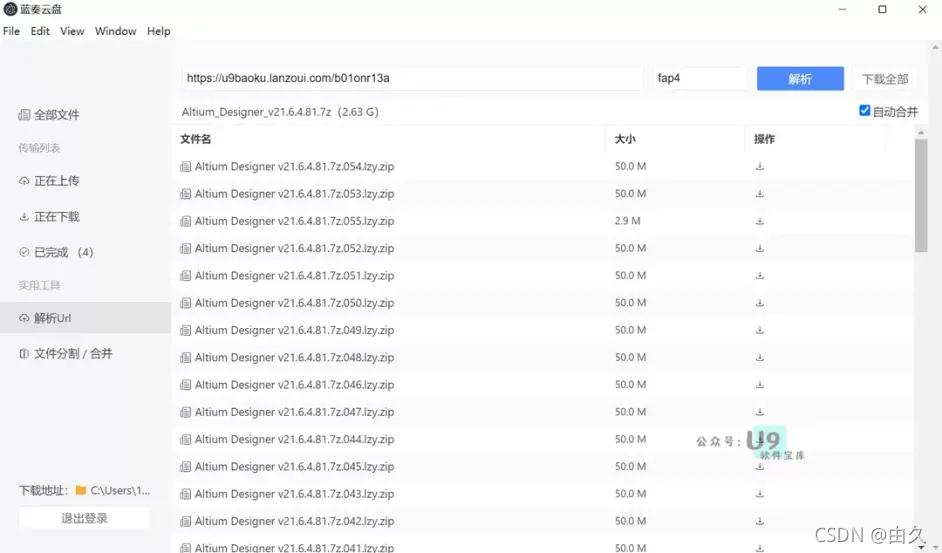The height and width of the screenshot is (553, 942).
Task: Click the 蓝奏云盘 app logo in title bar
Action: 10,9
